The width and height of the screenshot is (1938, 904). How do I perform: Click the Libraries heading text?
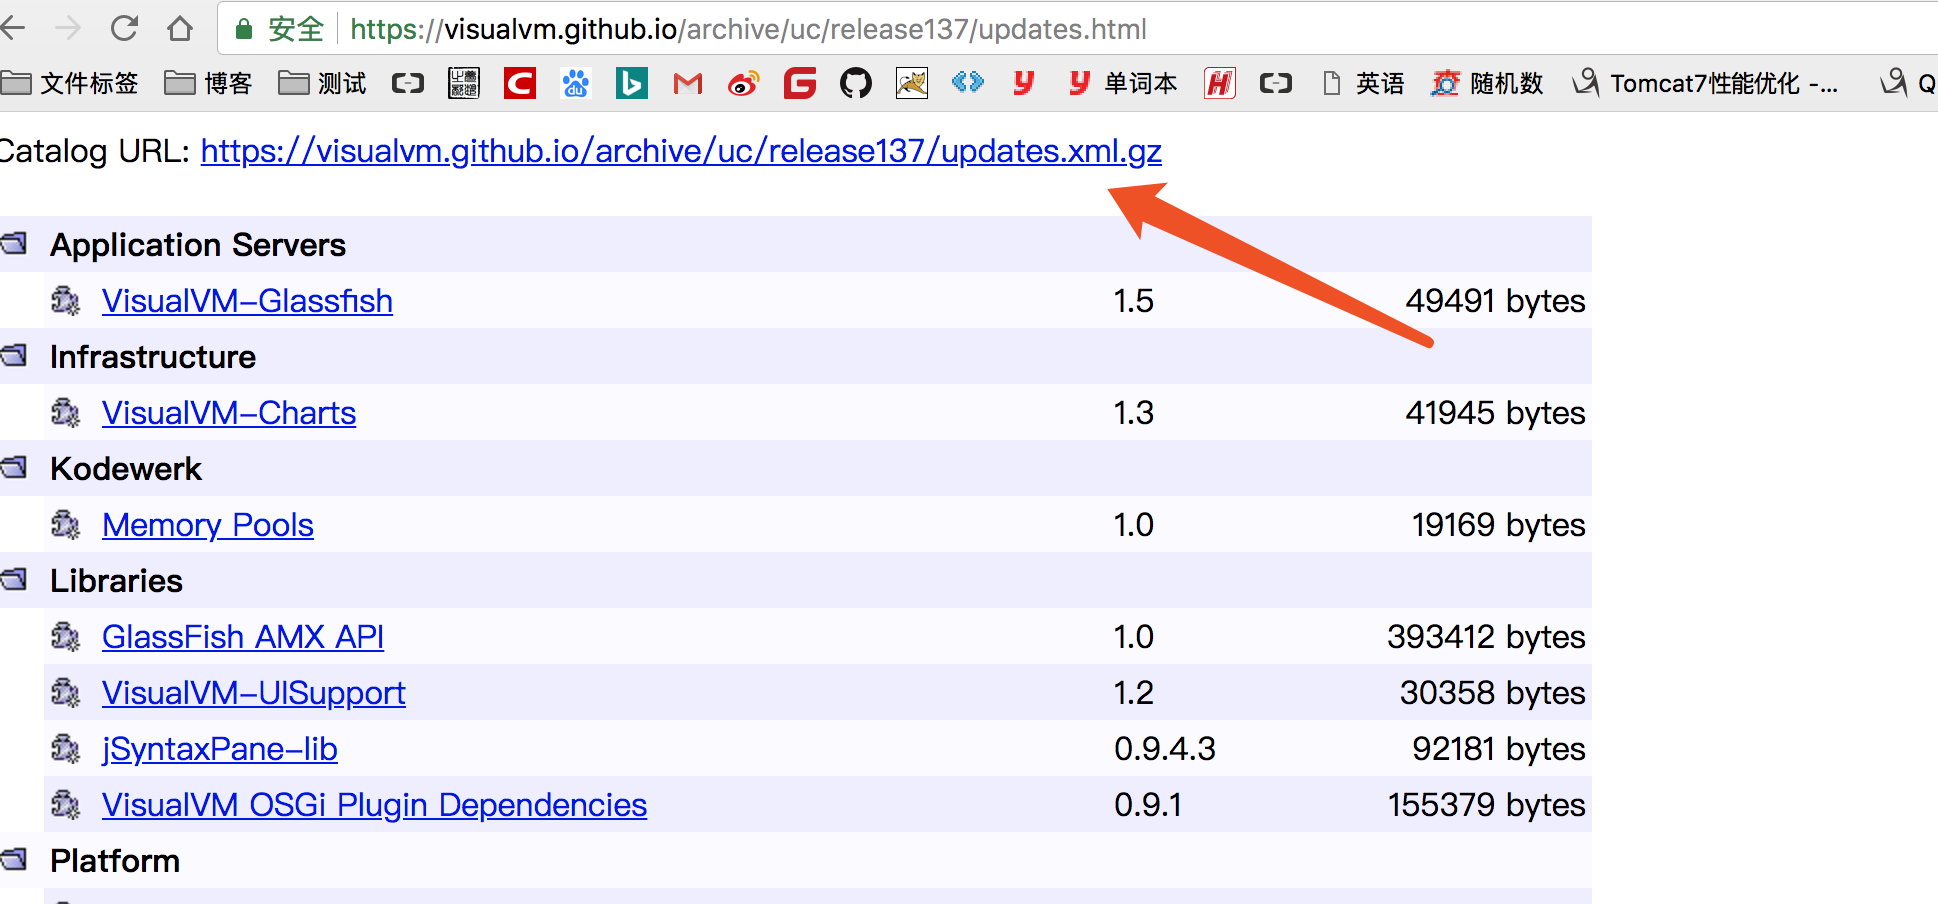pyautogui.click(x=116, y=581)
